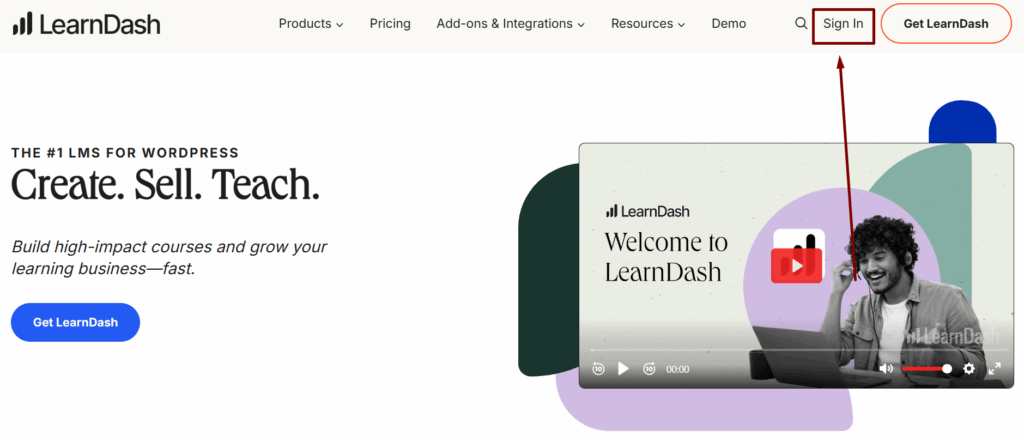
Task: Click 'THE #1 LMS FOR WORDPRESS' text
Action: [x=125, y=153]
